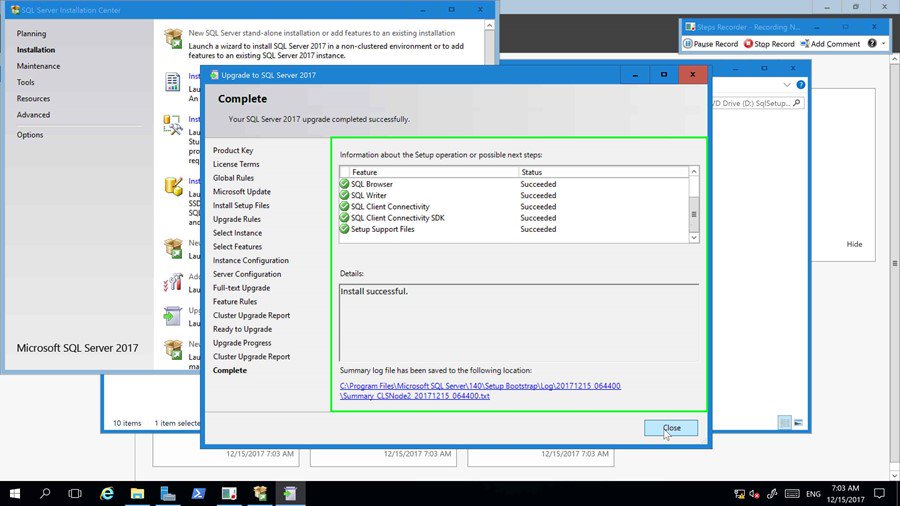Open the Steps Recorder help icon
900x506 pixels.
point(872,44)
